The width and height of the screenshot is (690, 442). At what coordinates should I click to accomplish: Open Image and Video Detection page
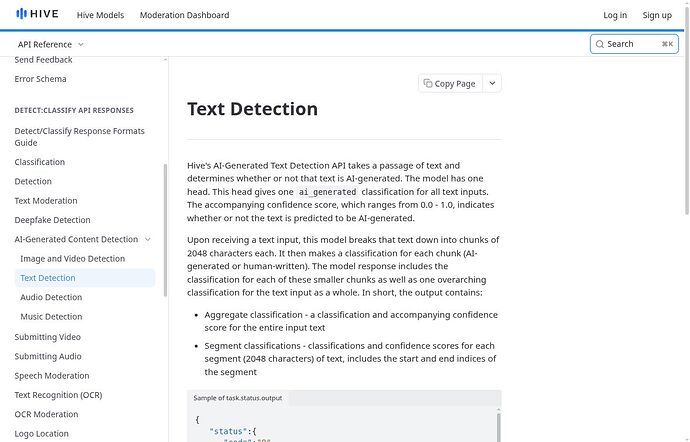pyautogui.click(x=73, y=259)
